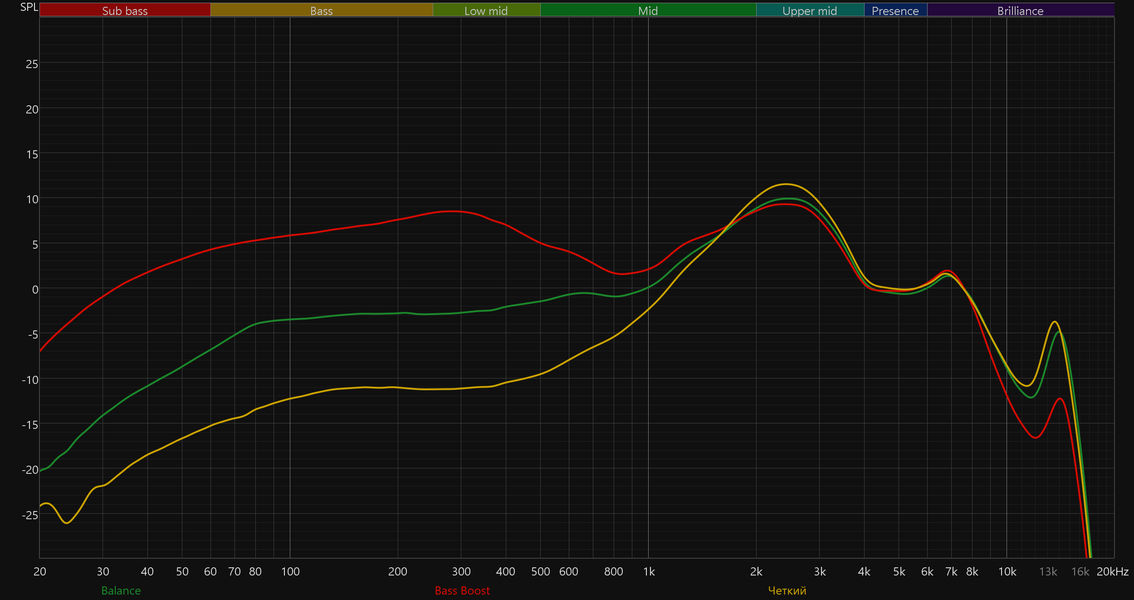
Task: Click the 500 frequency axis label
Action: tap(540, 572)
